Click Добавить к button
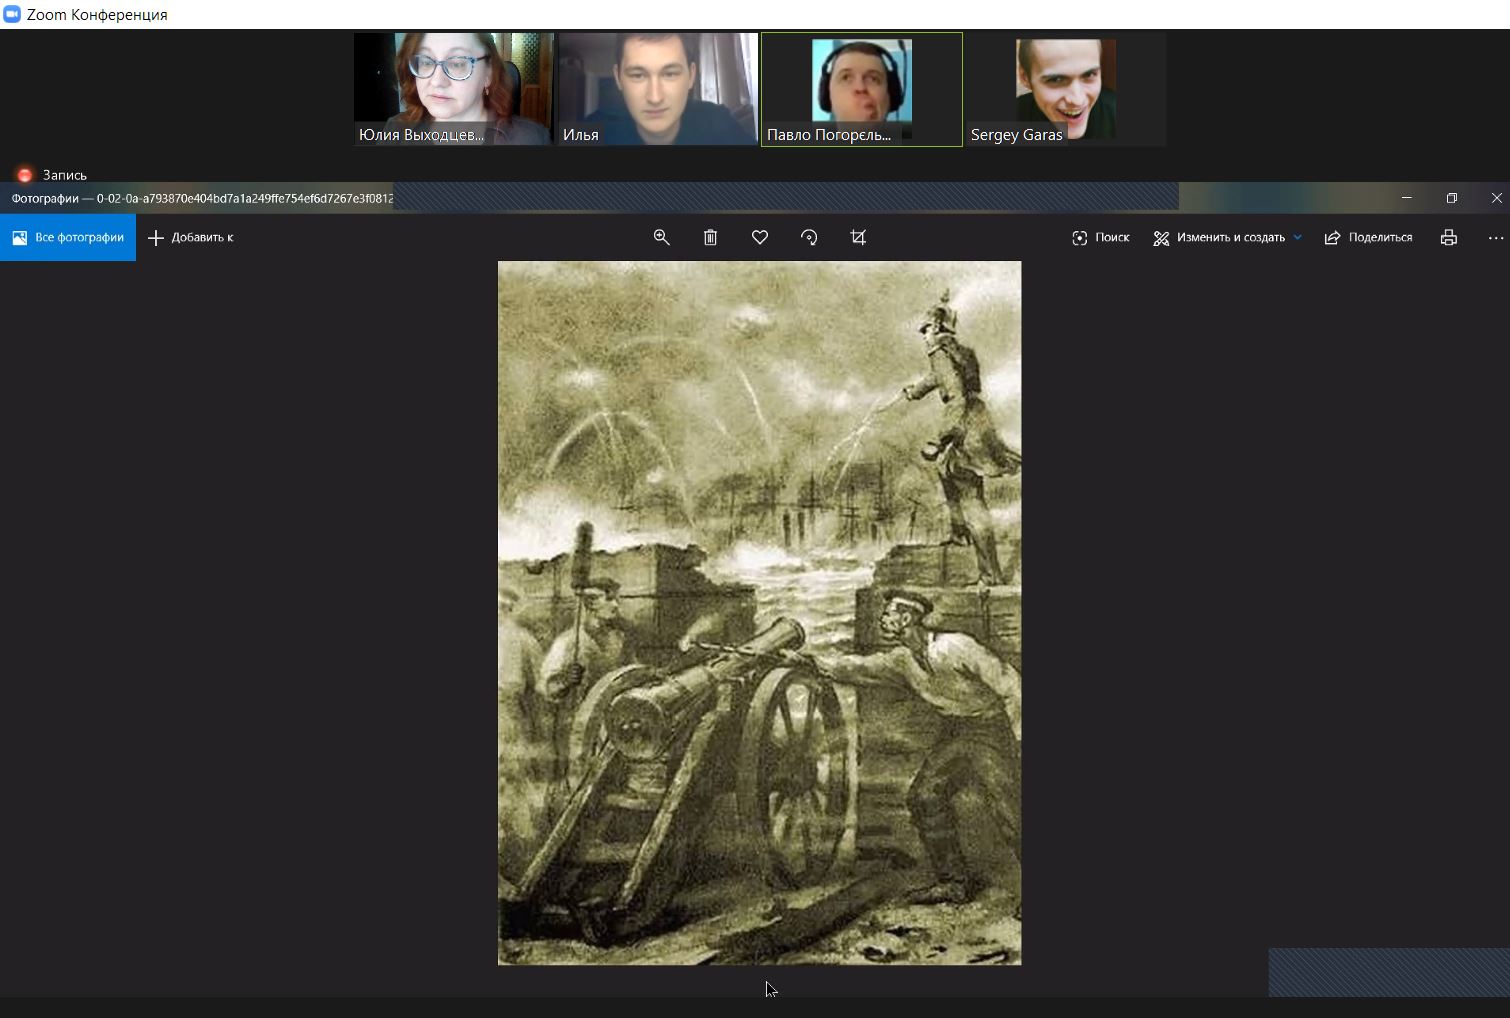The height and width of the screenshot is (1018, 1510). [191, 237]
